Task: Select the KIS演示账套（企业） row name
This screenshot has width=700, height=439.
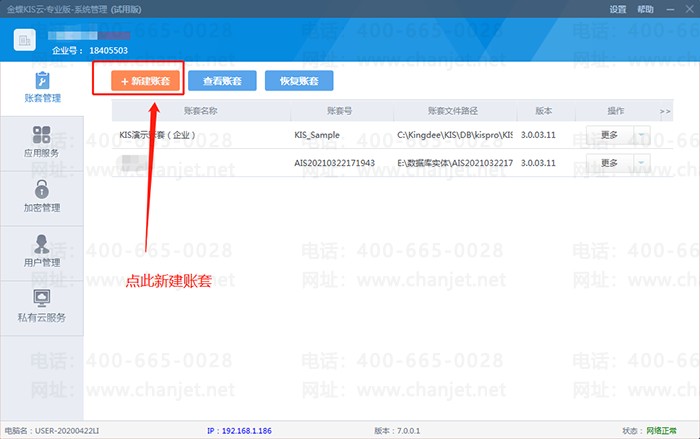Action: [x=157, y=135]
